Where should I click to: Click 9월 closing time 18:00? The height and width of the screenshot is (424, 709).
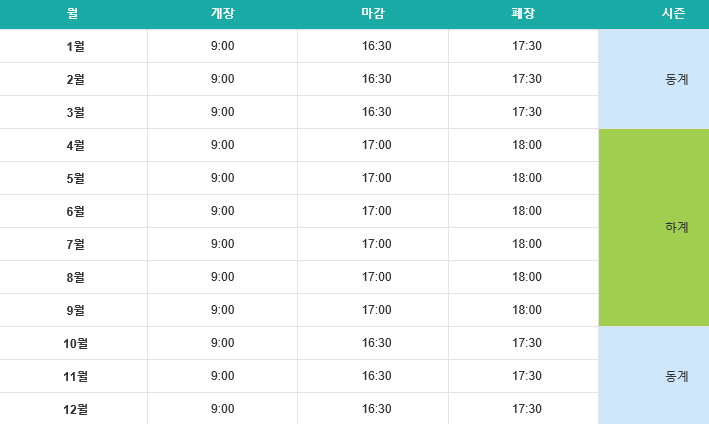click(x=527, y=310)
